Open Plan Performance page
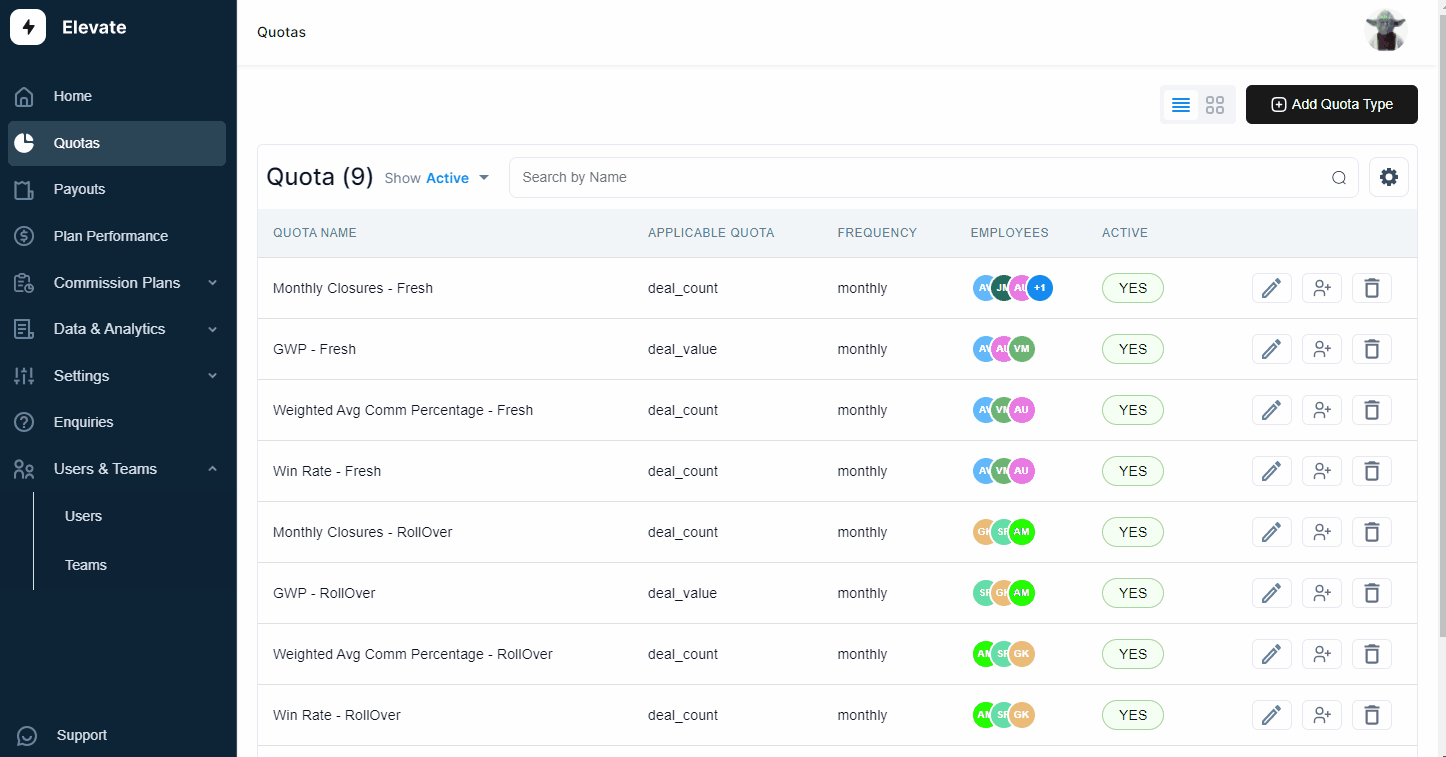 pyautogui.click(x=117, y=236)
